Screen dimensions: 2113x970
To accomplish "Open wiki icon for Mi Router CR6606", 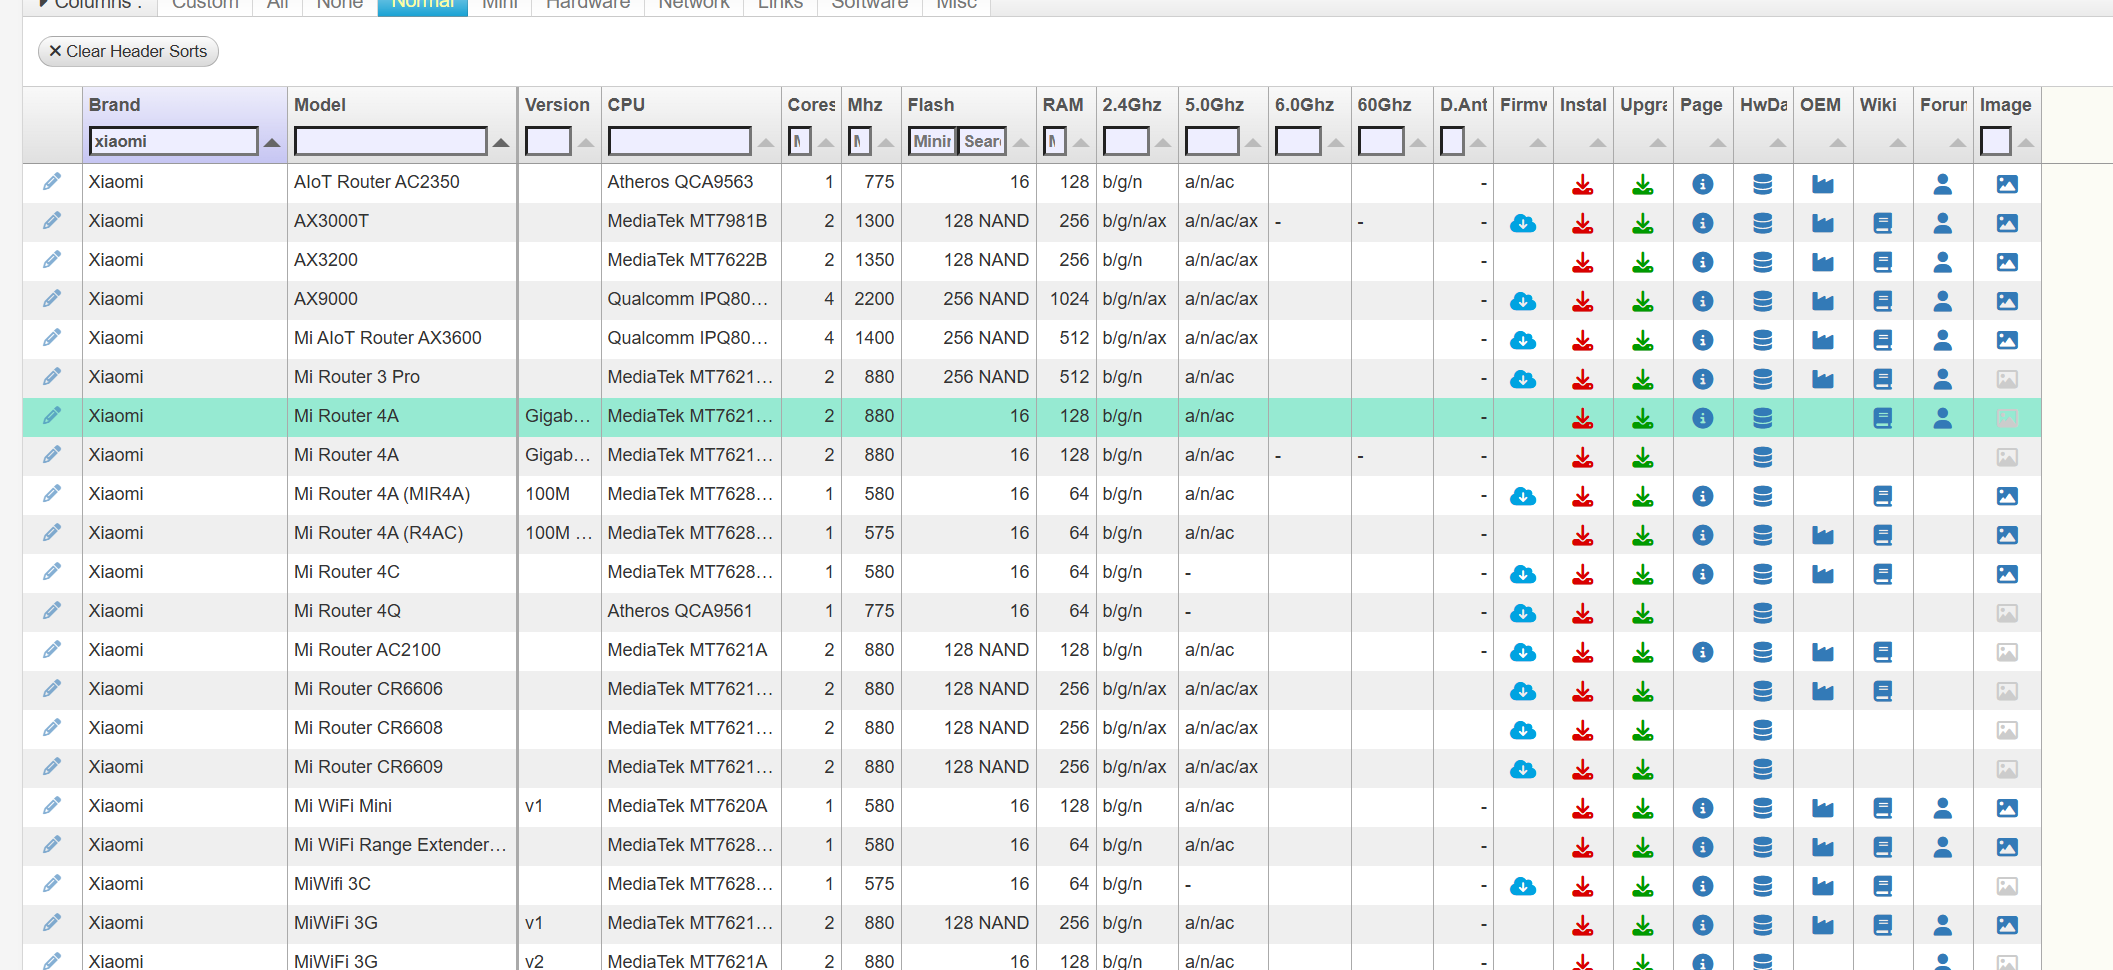I will 1883,691.
